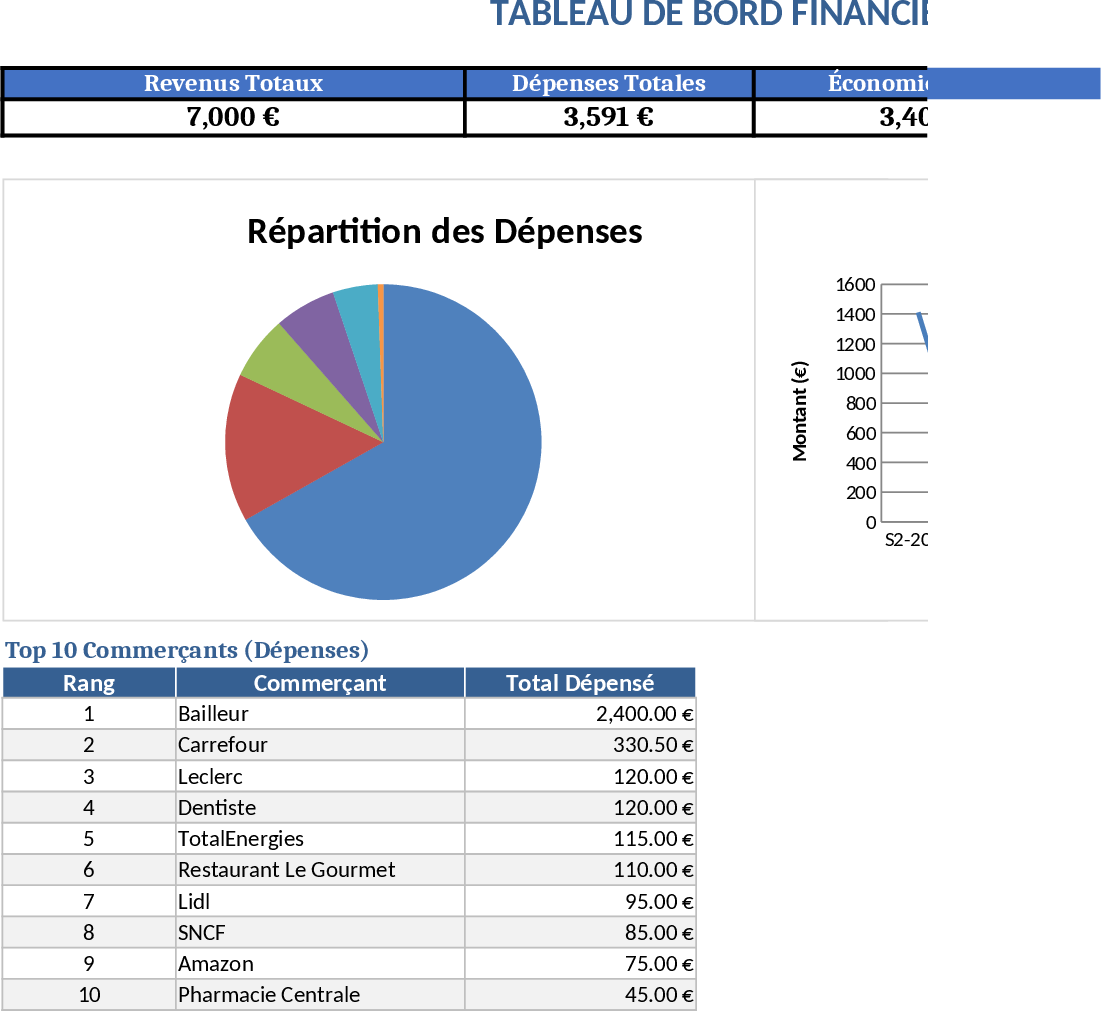
Task: Select the Top 10 Commerçants heading
Action: click(187, 650)
